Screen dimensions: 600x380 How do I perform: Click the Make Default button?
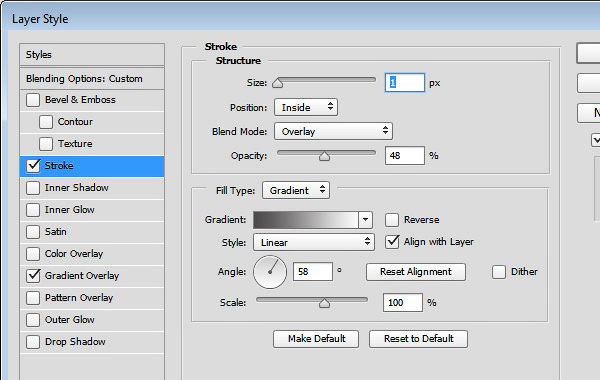coord(316,339)
